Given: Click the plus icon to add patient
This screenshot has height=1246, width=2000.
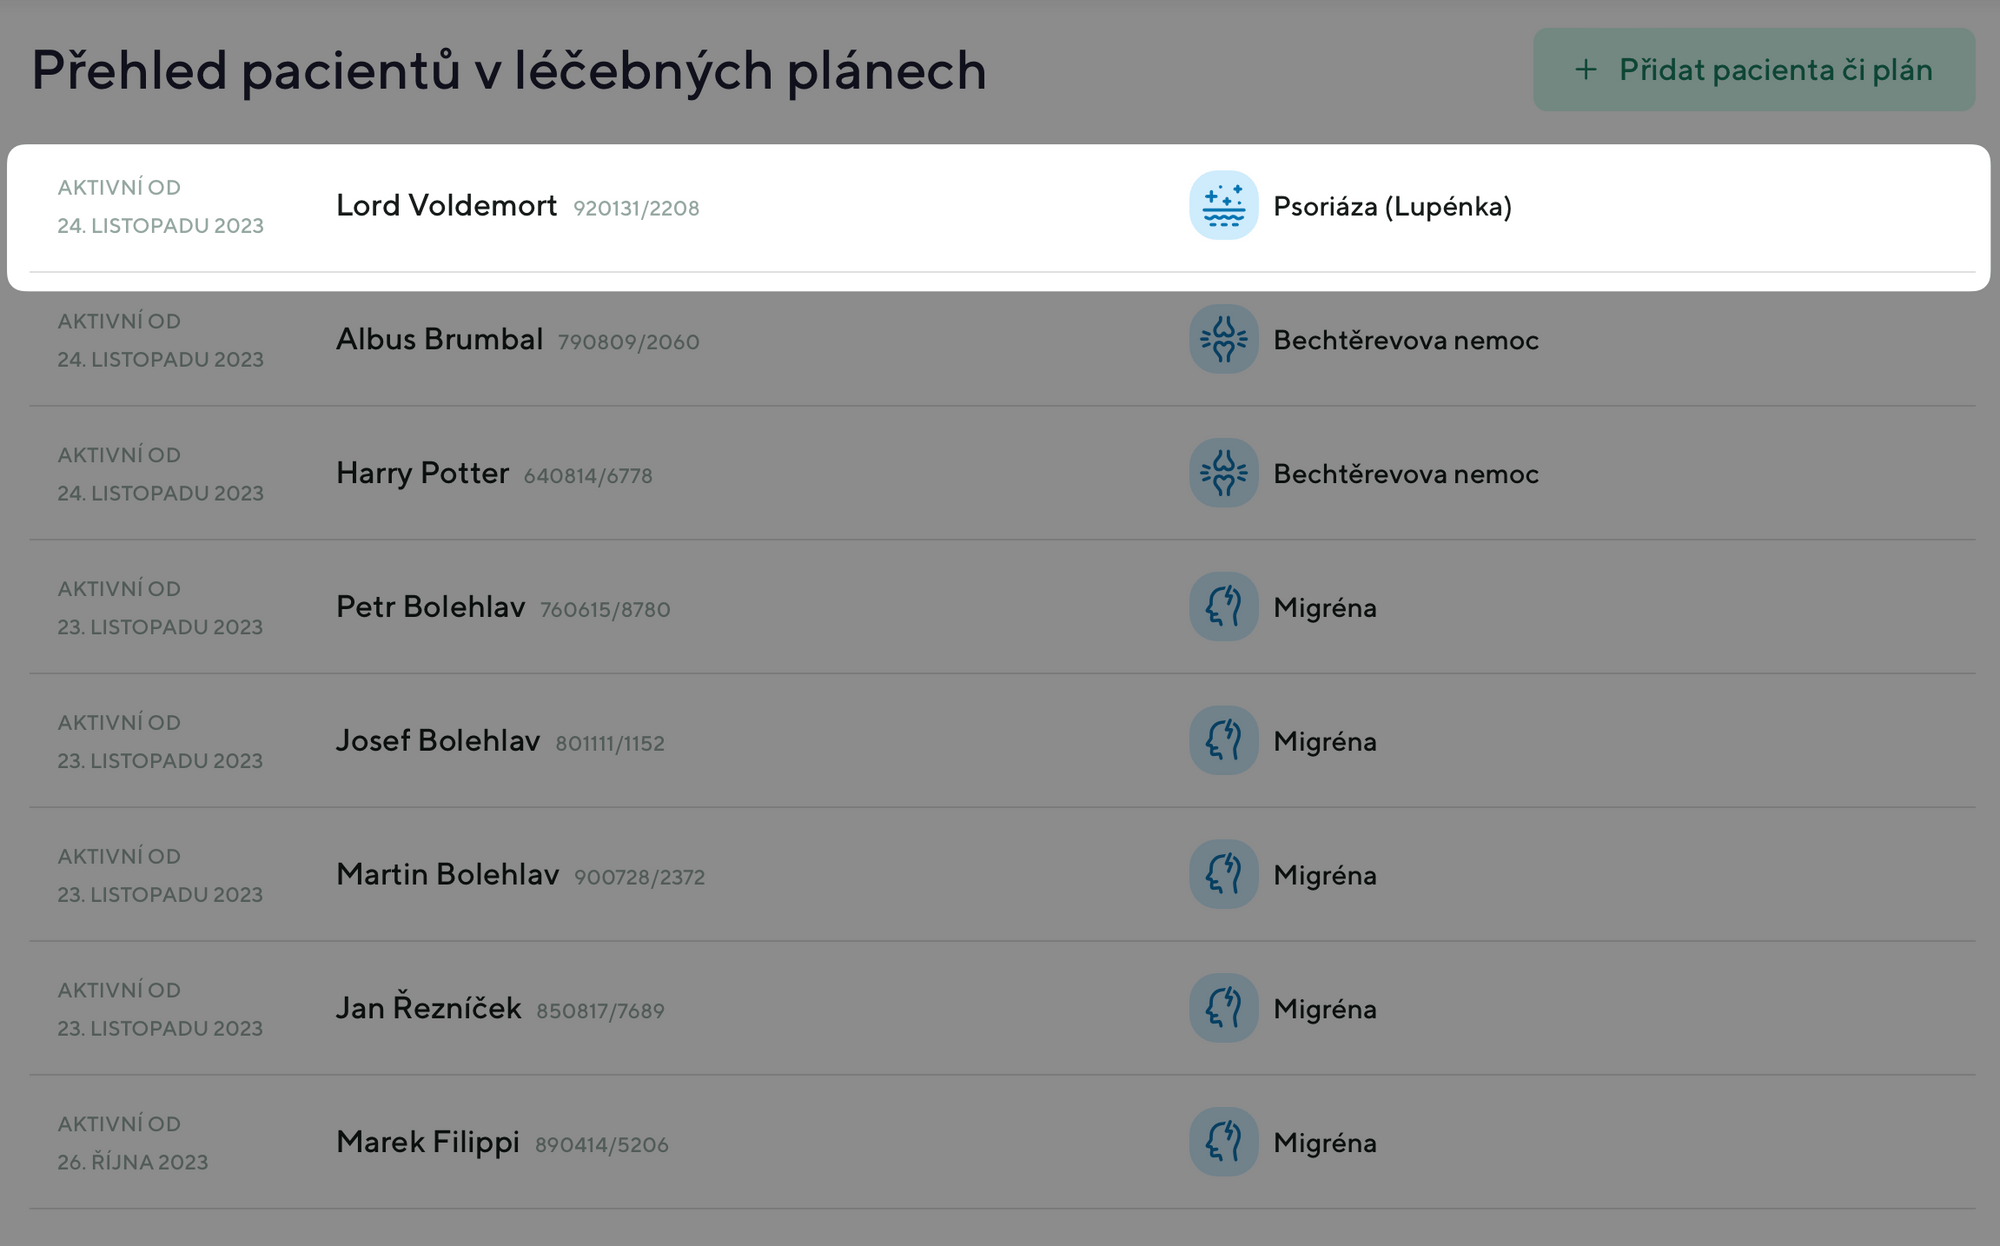Looking at the screenshot, I should click(1586, 70).
